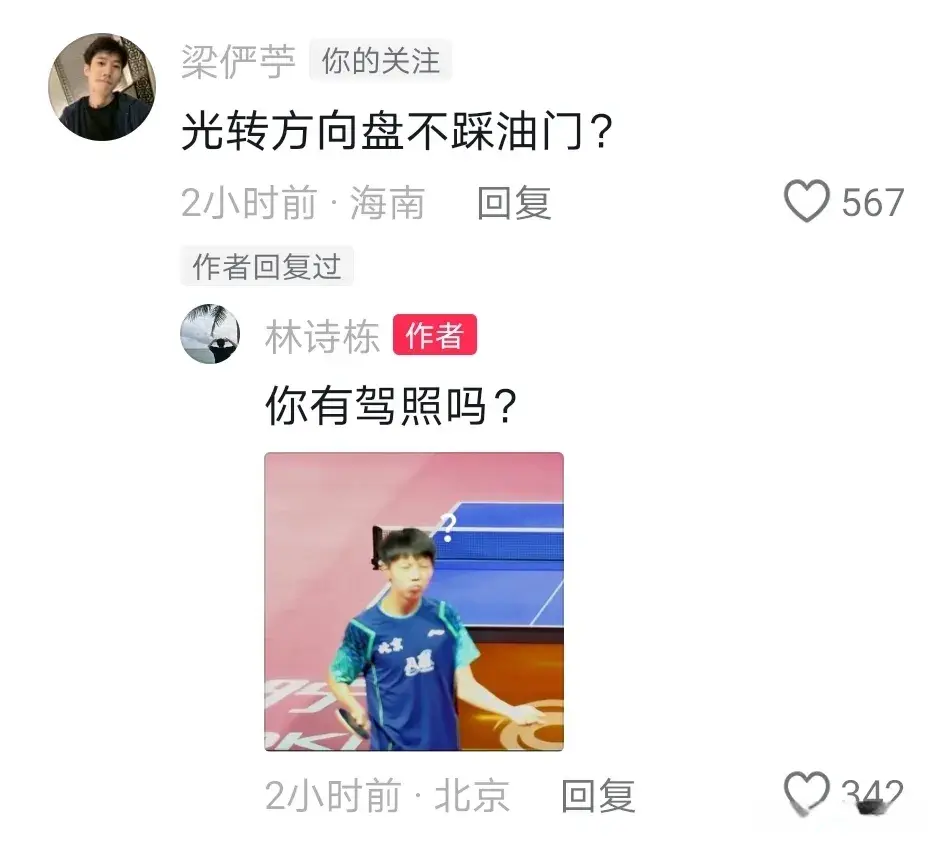
Task: Tap the 北京 location label
Action: pyautogui.click(x=471, y=796)
